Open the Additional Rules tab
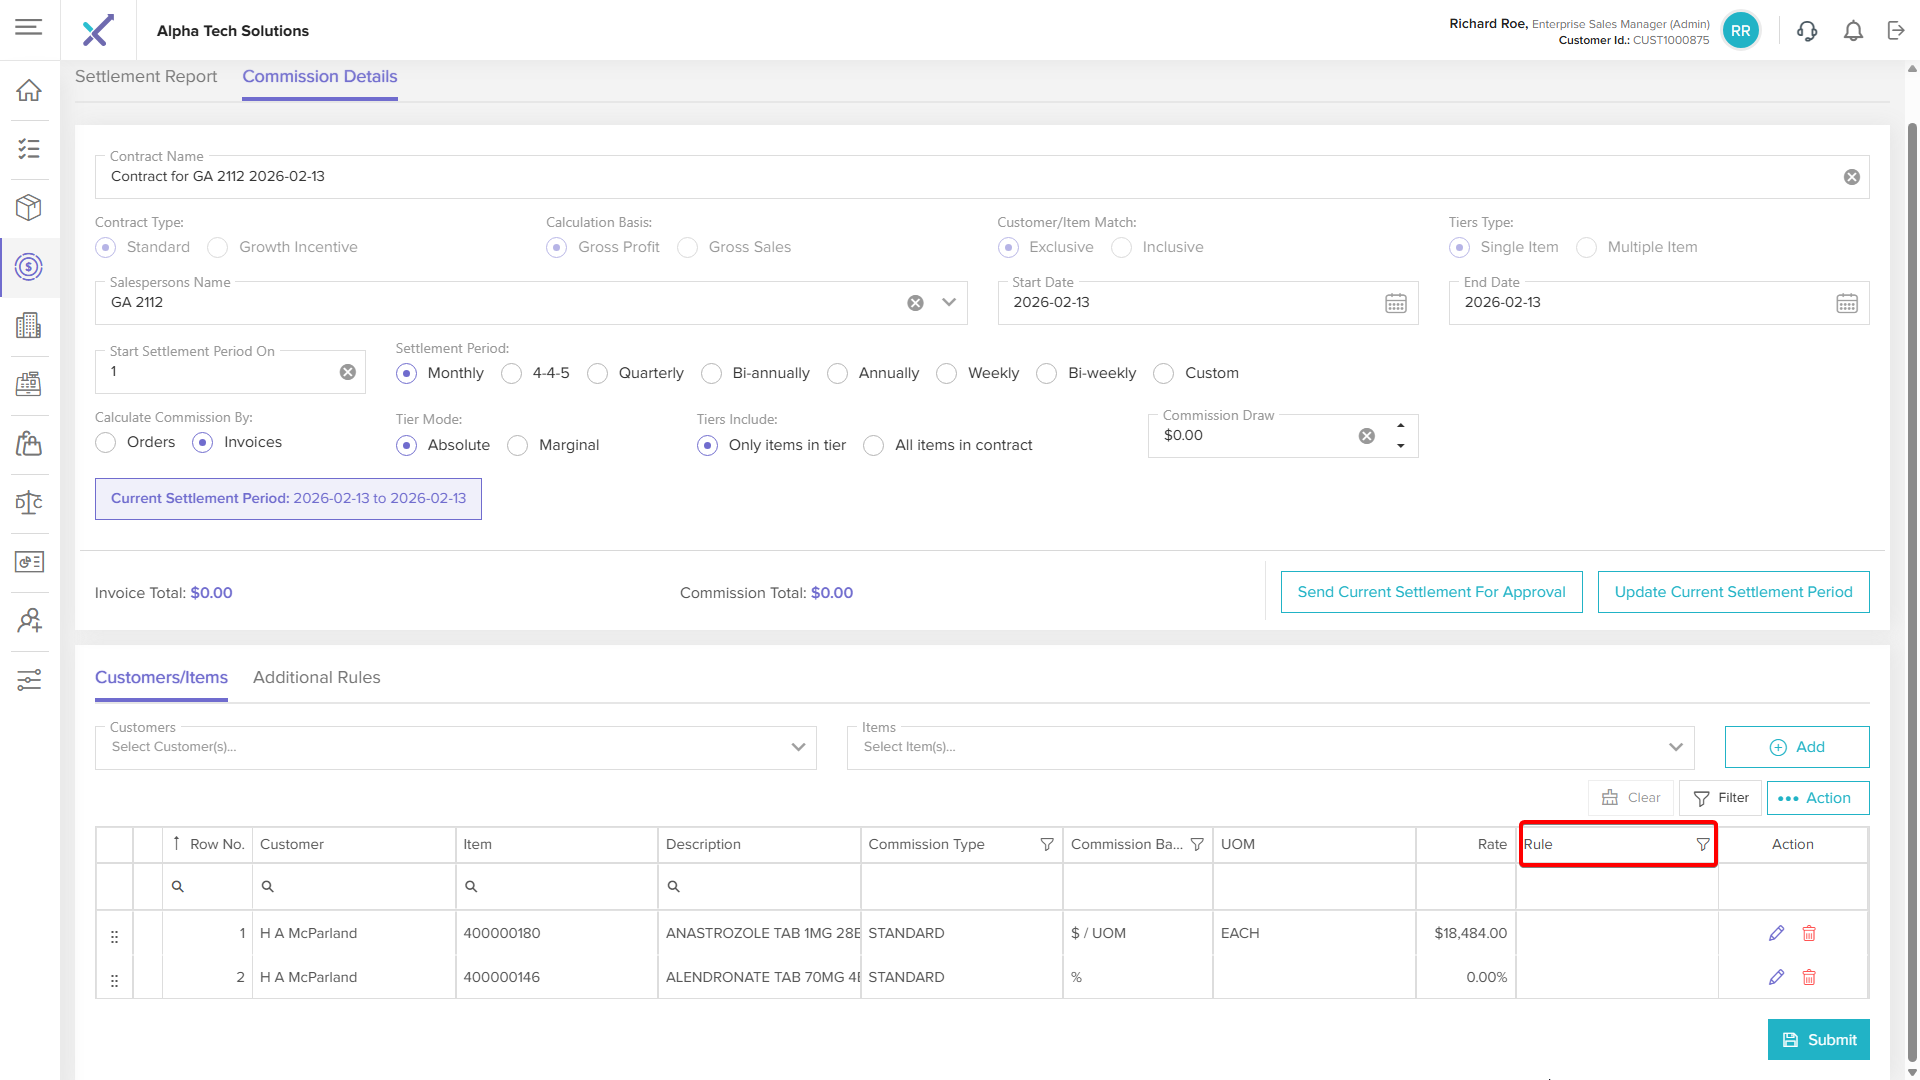Image resolution: width=1920 pixels, height=1080 pixels. [316, 677]
